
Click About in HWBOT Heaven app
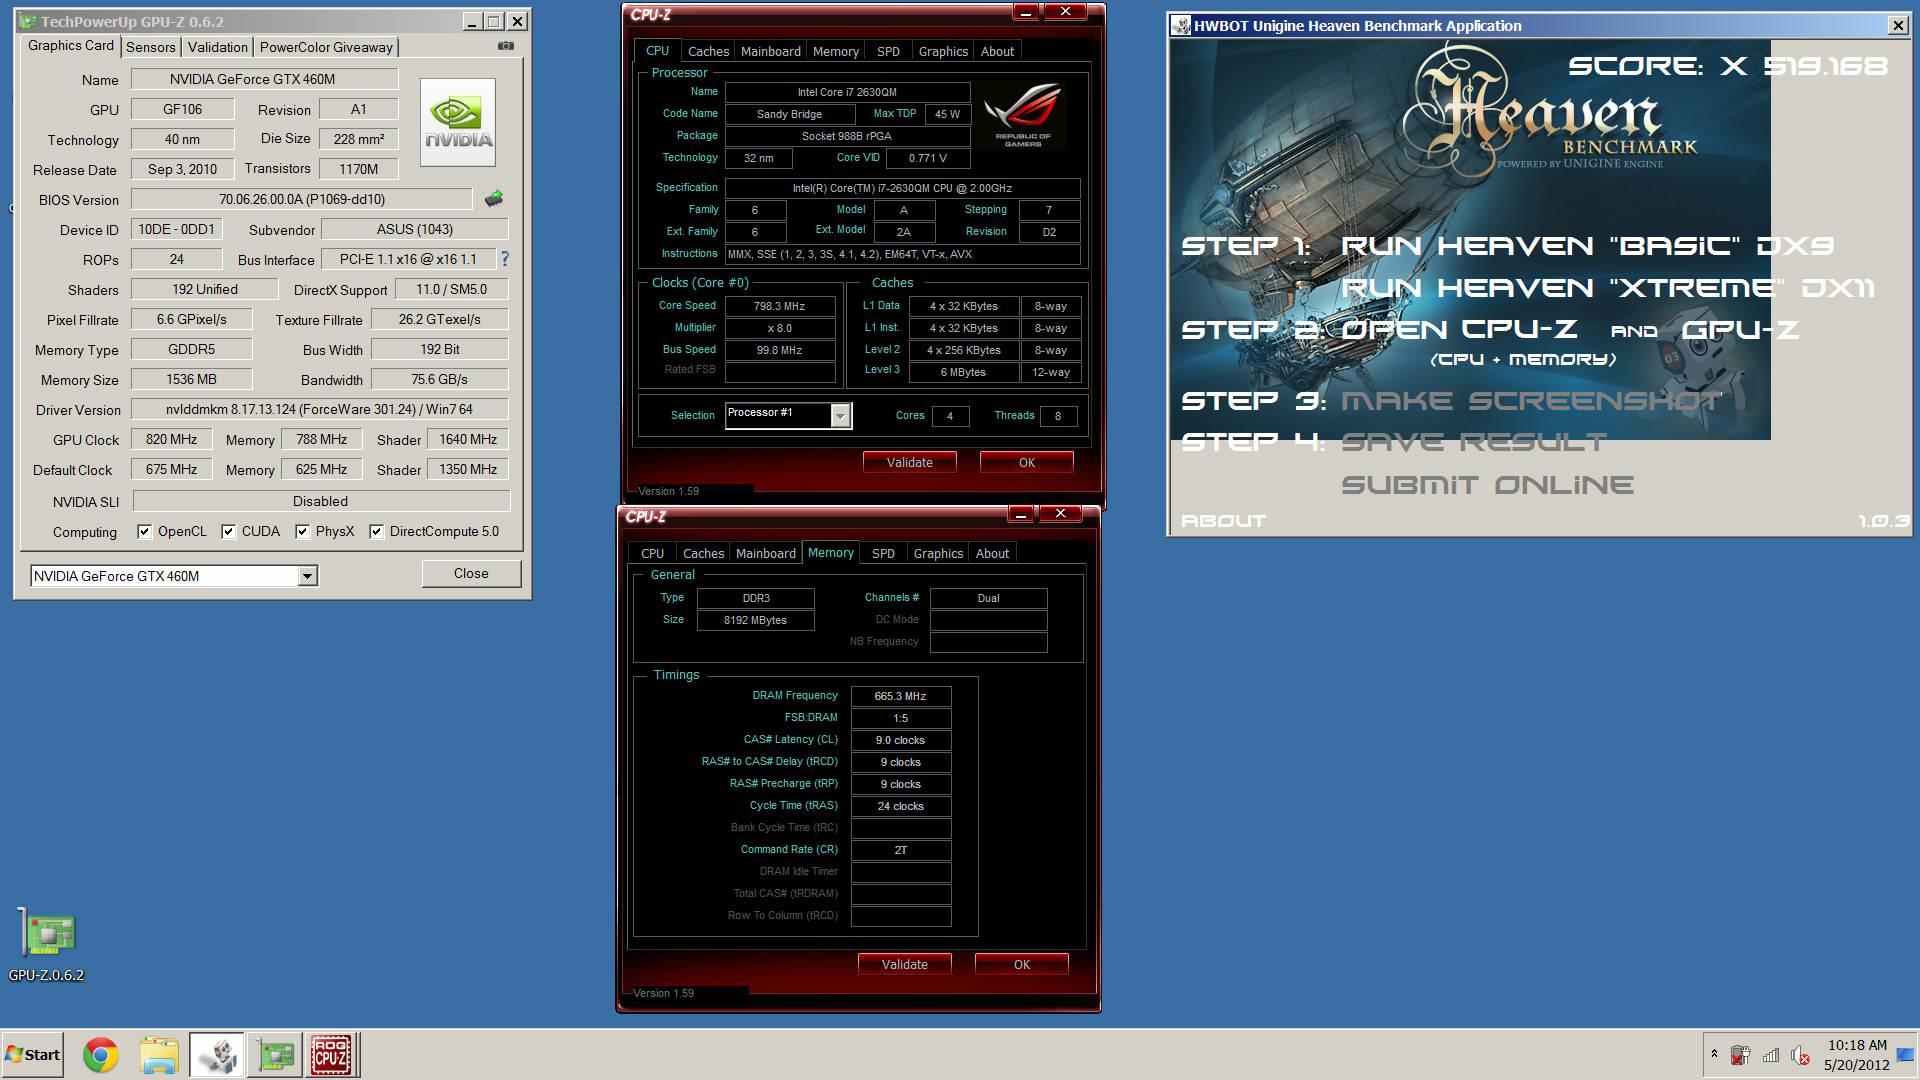tap(1223, 521)
